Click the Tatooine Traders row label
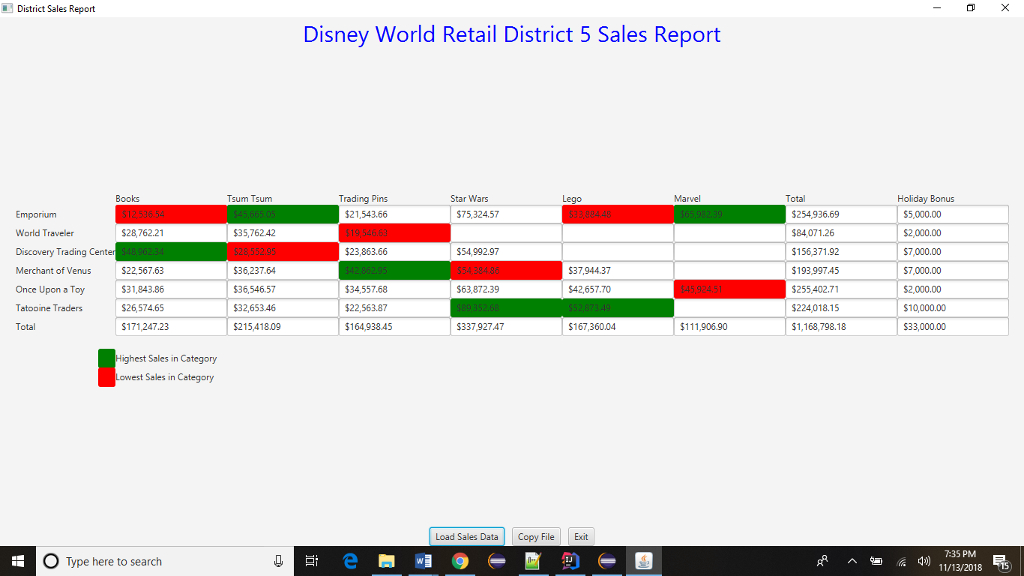Screen dimensions: 1024x576 coord(49,308)
